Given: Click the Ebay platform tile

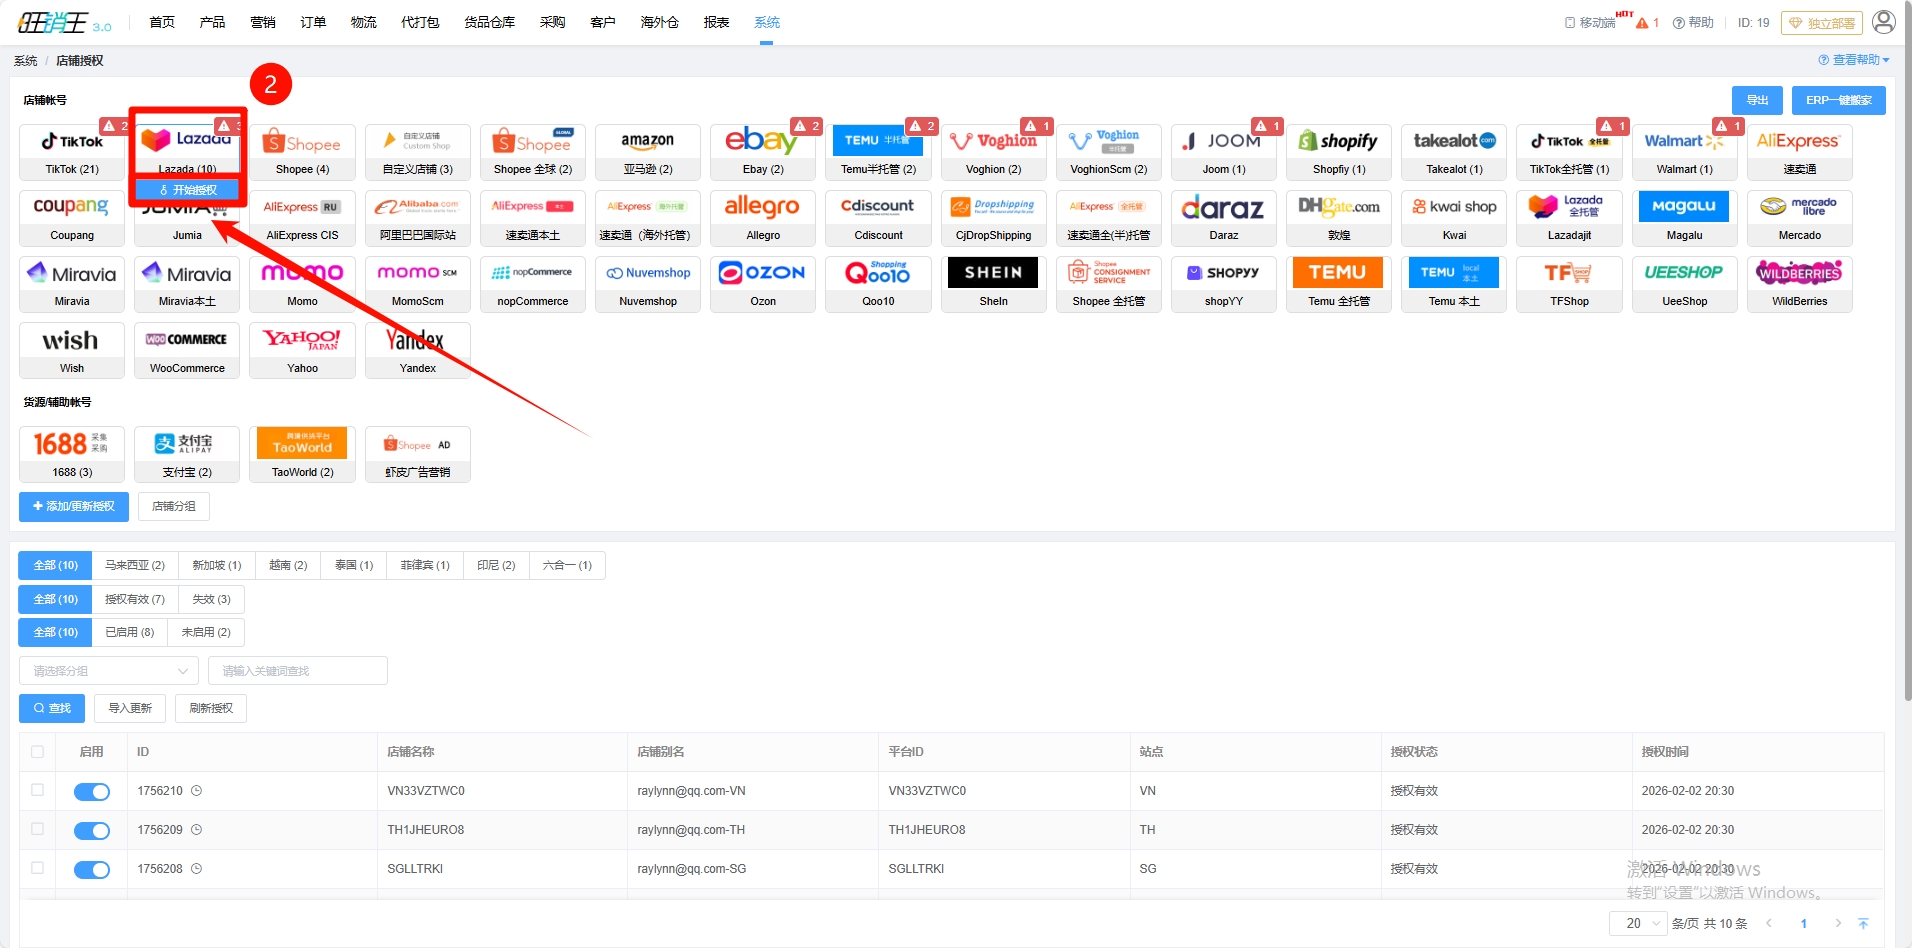Looking at the screenshot, I should coord(762,151).
